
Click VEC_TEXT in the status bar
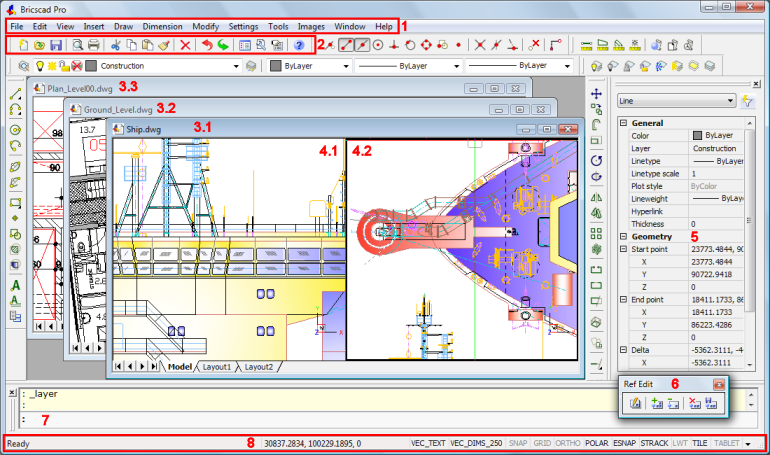(x=428, y=443)
